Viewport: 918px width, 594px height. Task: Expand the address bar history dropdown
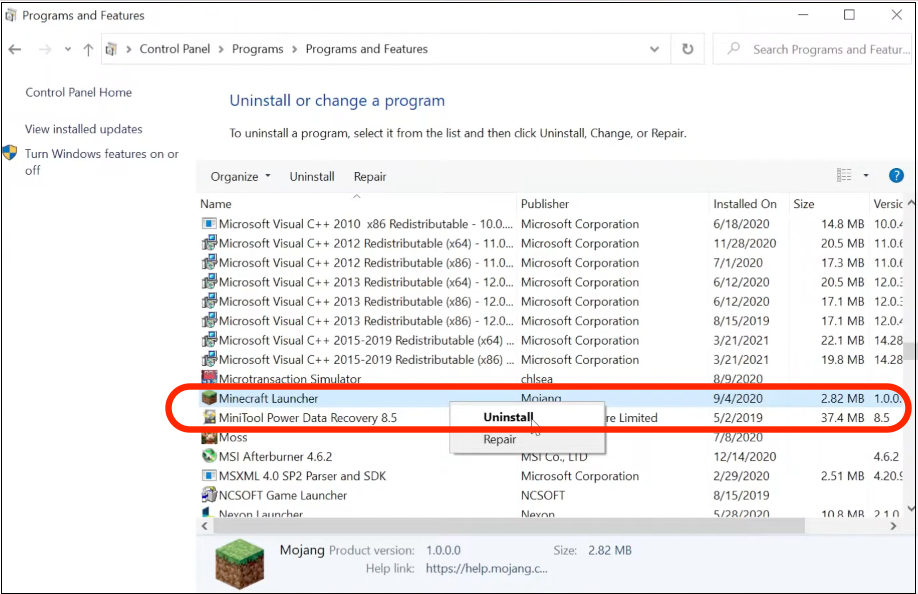coord(654,49)
